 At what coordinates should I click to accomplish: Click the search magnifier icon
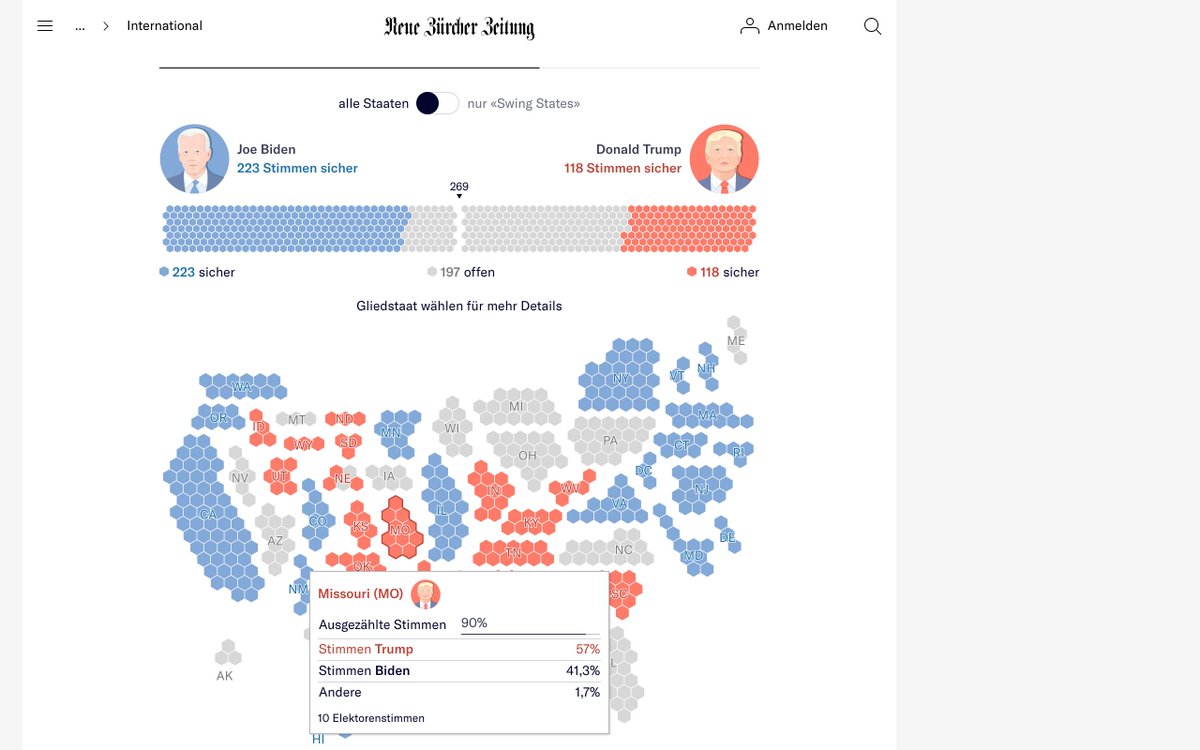pos(872,26)
